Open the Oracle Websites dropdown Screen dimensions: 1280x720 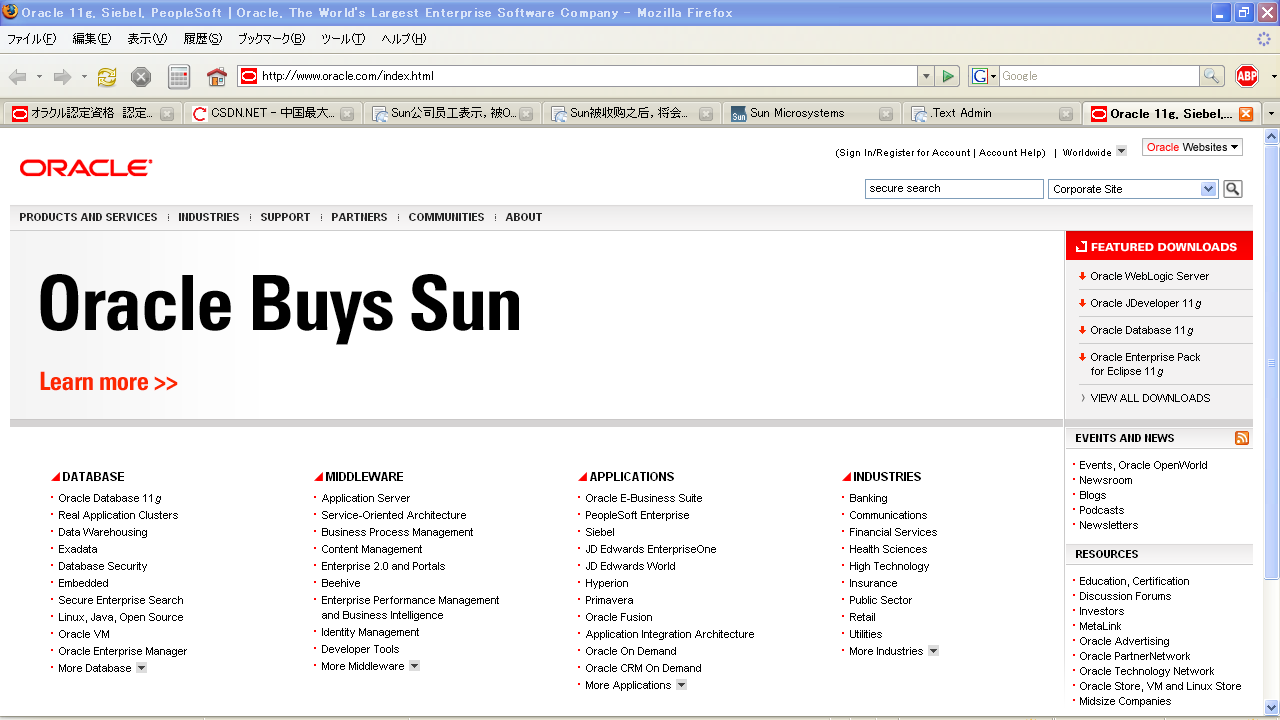click(1192, 147)
